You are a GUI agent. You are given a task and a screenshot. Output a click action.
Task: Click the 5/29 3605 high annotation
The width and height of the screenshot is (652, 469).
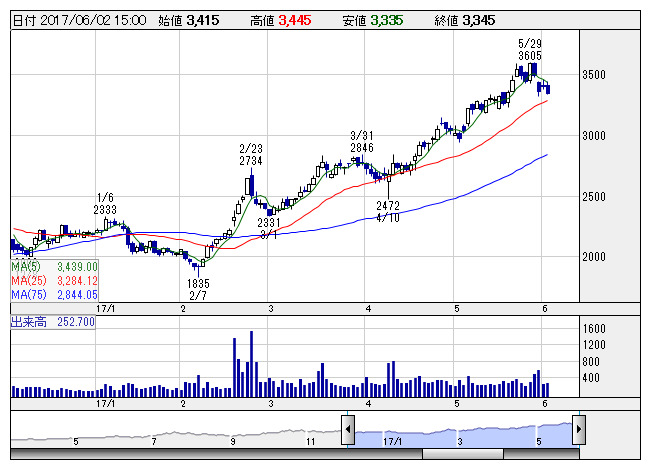click(530, 49)
